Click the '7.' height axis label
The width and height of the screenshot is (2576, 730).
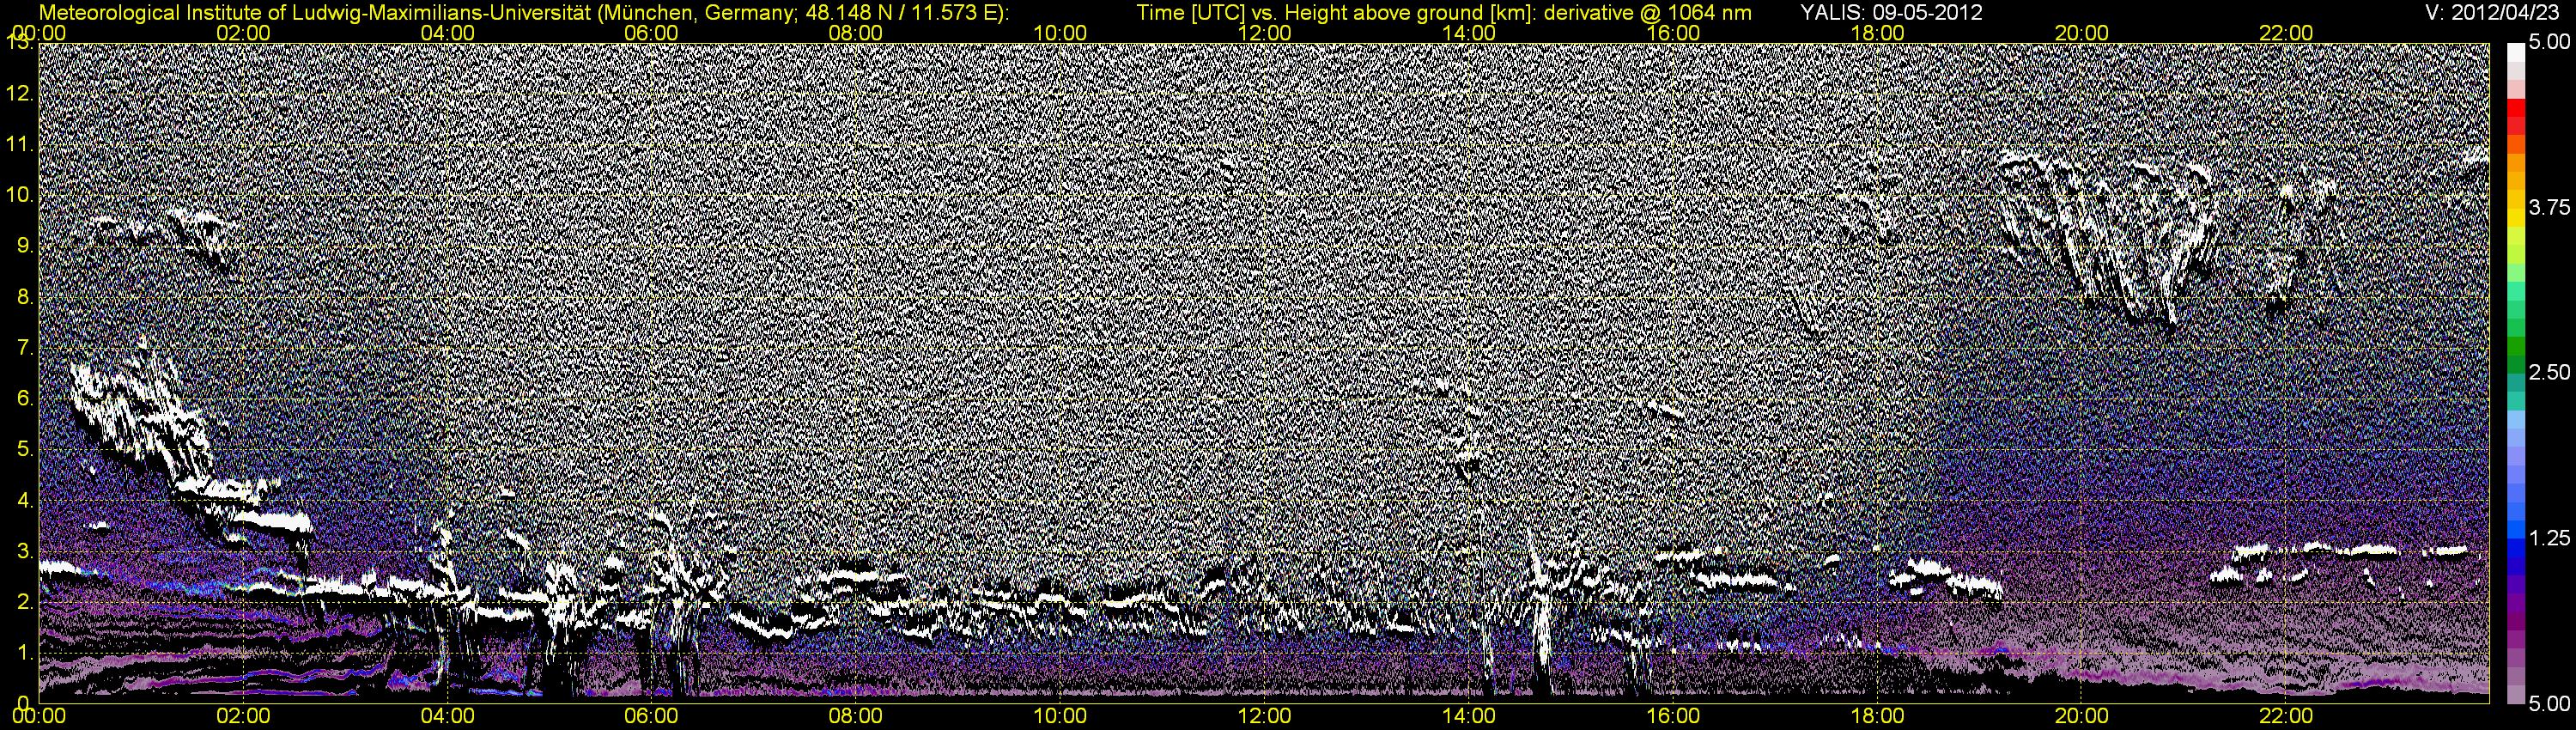[x=25, y=348]
